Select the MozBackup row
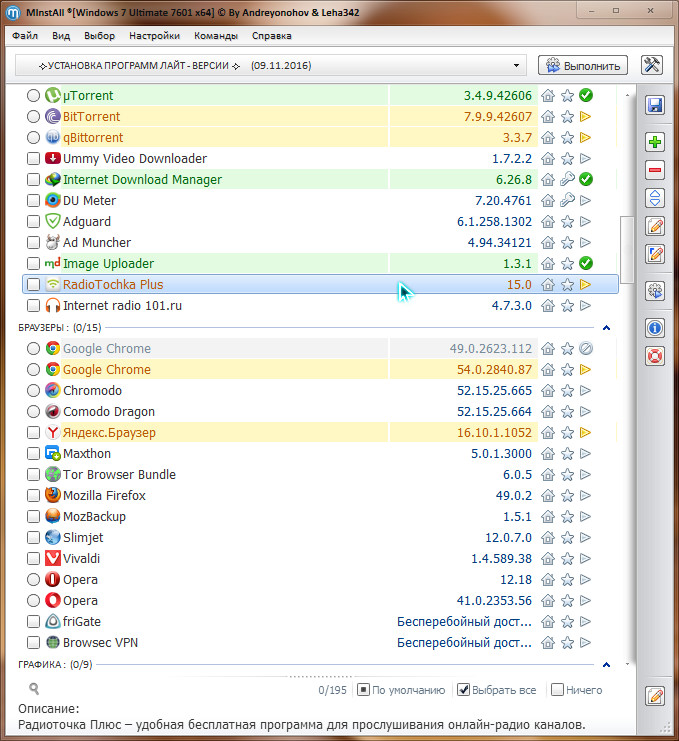The width and height of the screenshot is (679, 741). click(320, 517)
